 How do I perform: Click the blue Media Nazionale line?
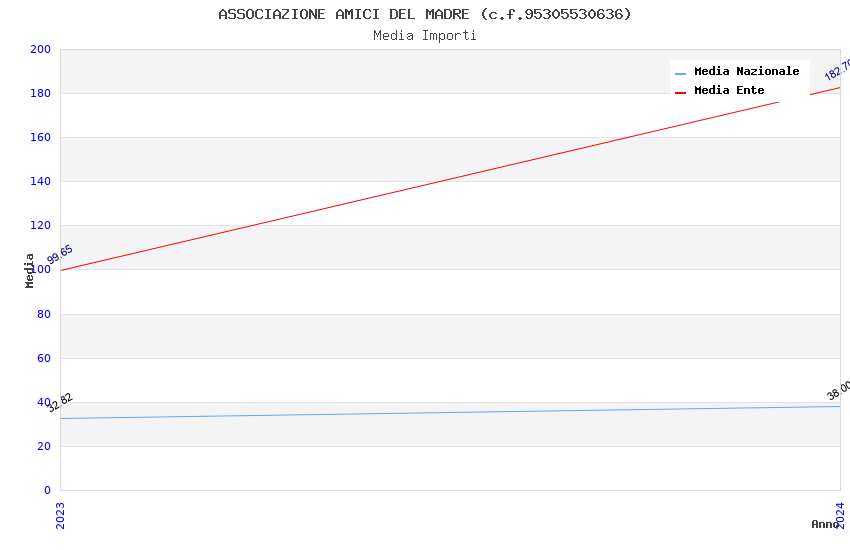click(450, 412)
